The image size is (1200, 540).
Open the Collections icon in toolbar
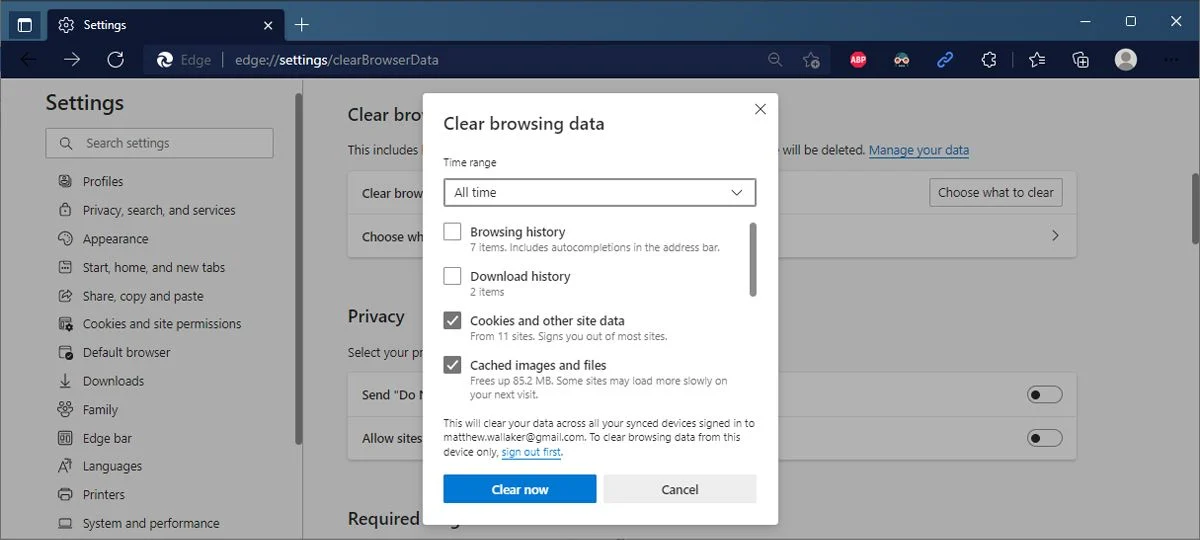[1081, 60]
